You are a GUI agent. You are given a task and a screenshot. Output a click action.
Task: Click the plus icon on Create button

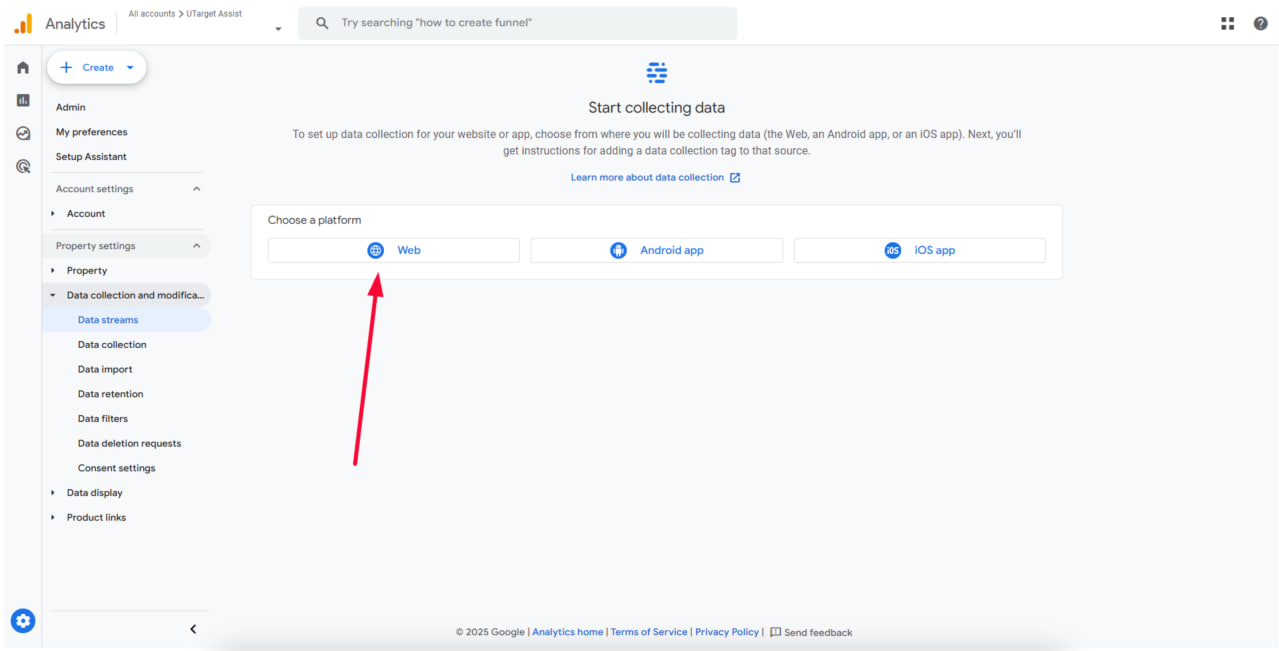[x=66, y=68]
